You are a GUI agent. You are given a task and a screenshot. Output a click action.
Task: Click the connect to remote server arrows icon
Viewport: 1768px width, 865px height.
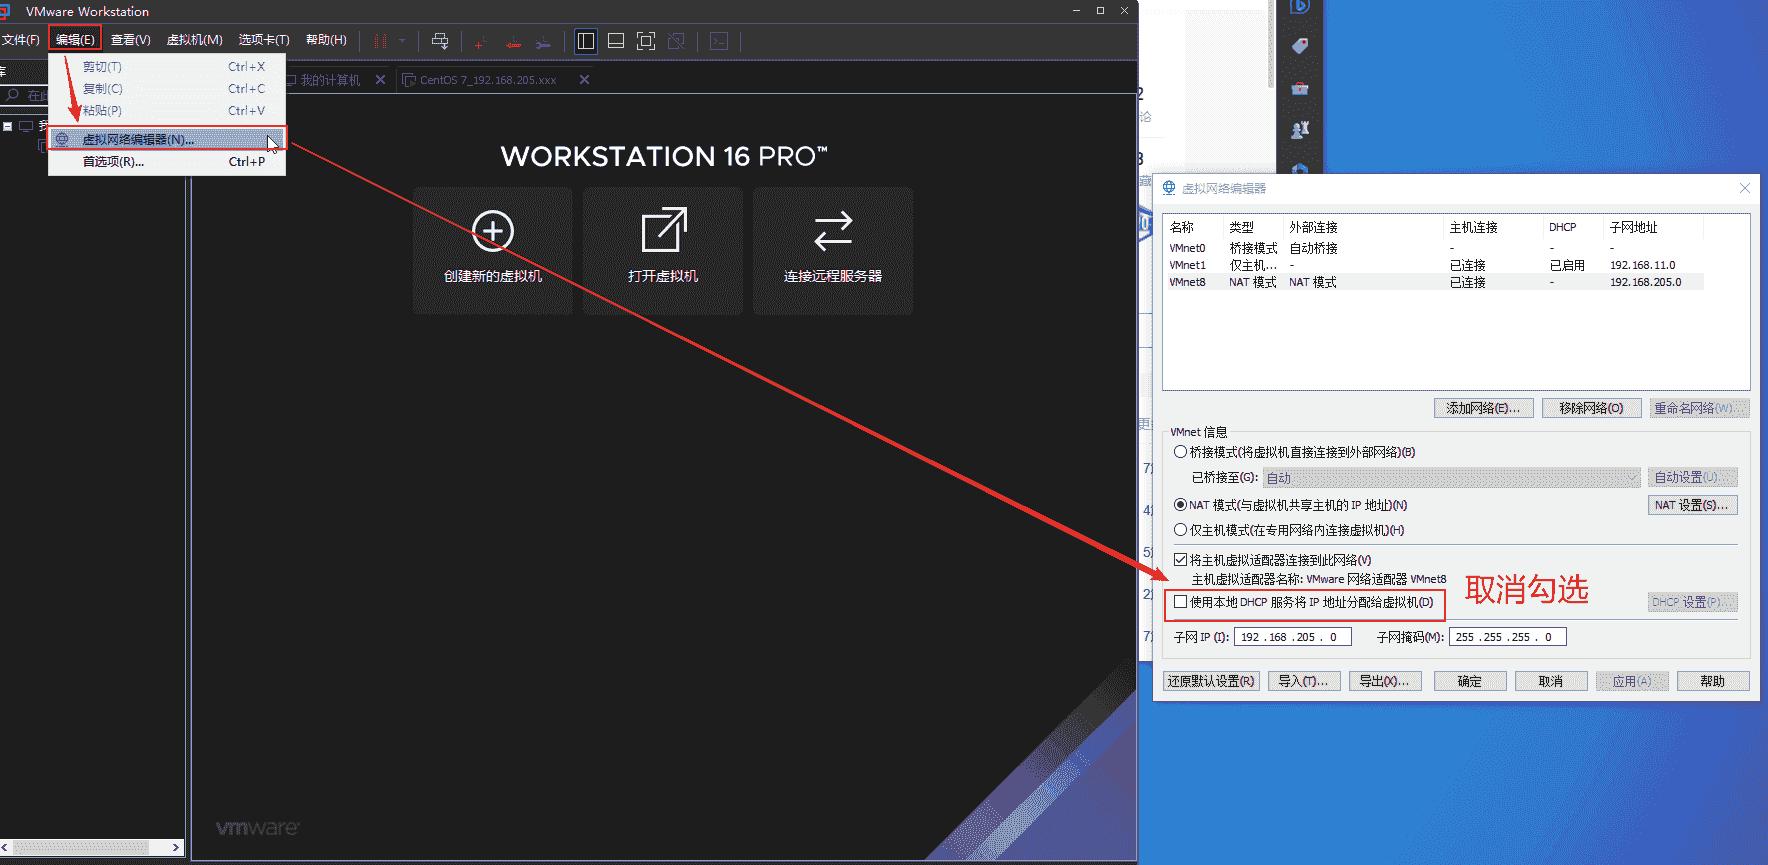(832, 231)
